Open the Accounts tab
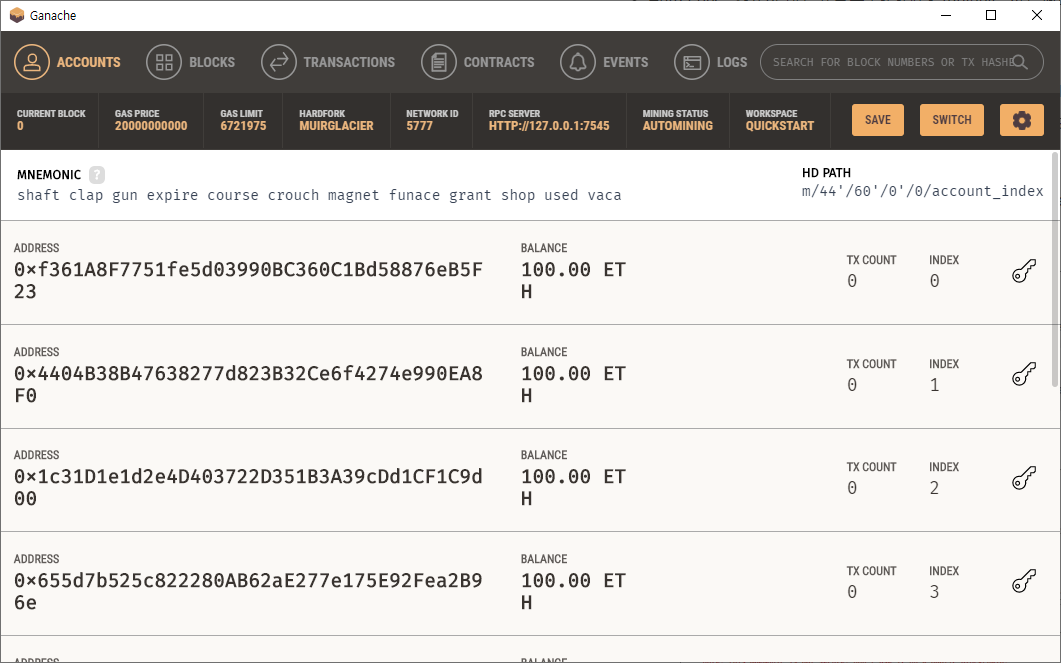The width and height of the screenshot is (1061, 663). point(67,62)
